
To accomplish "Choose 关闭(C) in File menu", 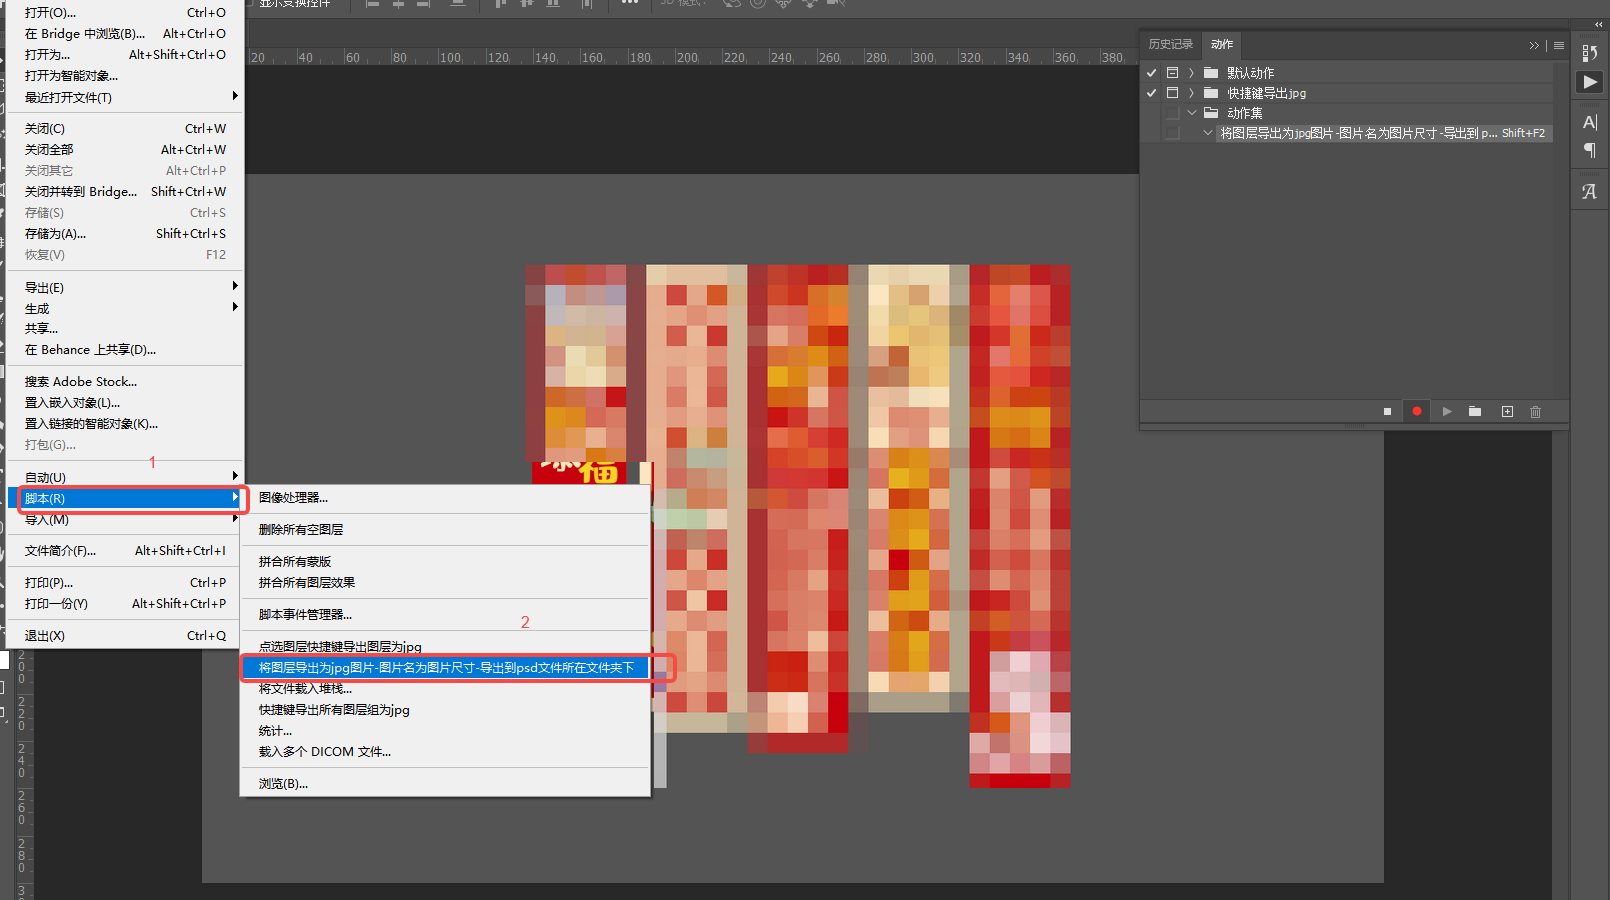I will click(x=126, y=128).
